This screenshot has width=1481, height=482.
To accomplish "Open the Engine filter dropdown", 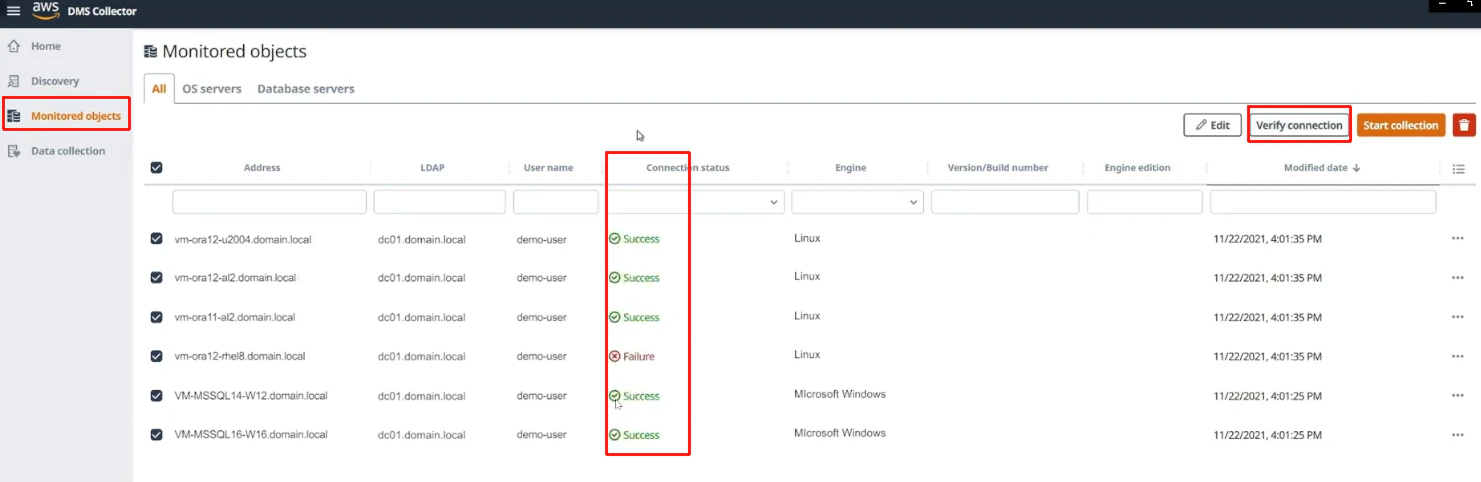I will click(857, 202).
